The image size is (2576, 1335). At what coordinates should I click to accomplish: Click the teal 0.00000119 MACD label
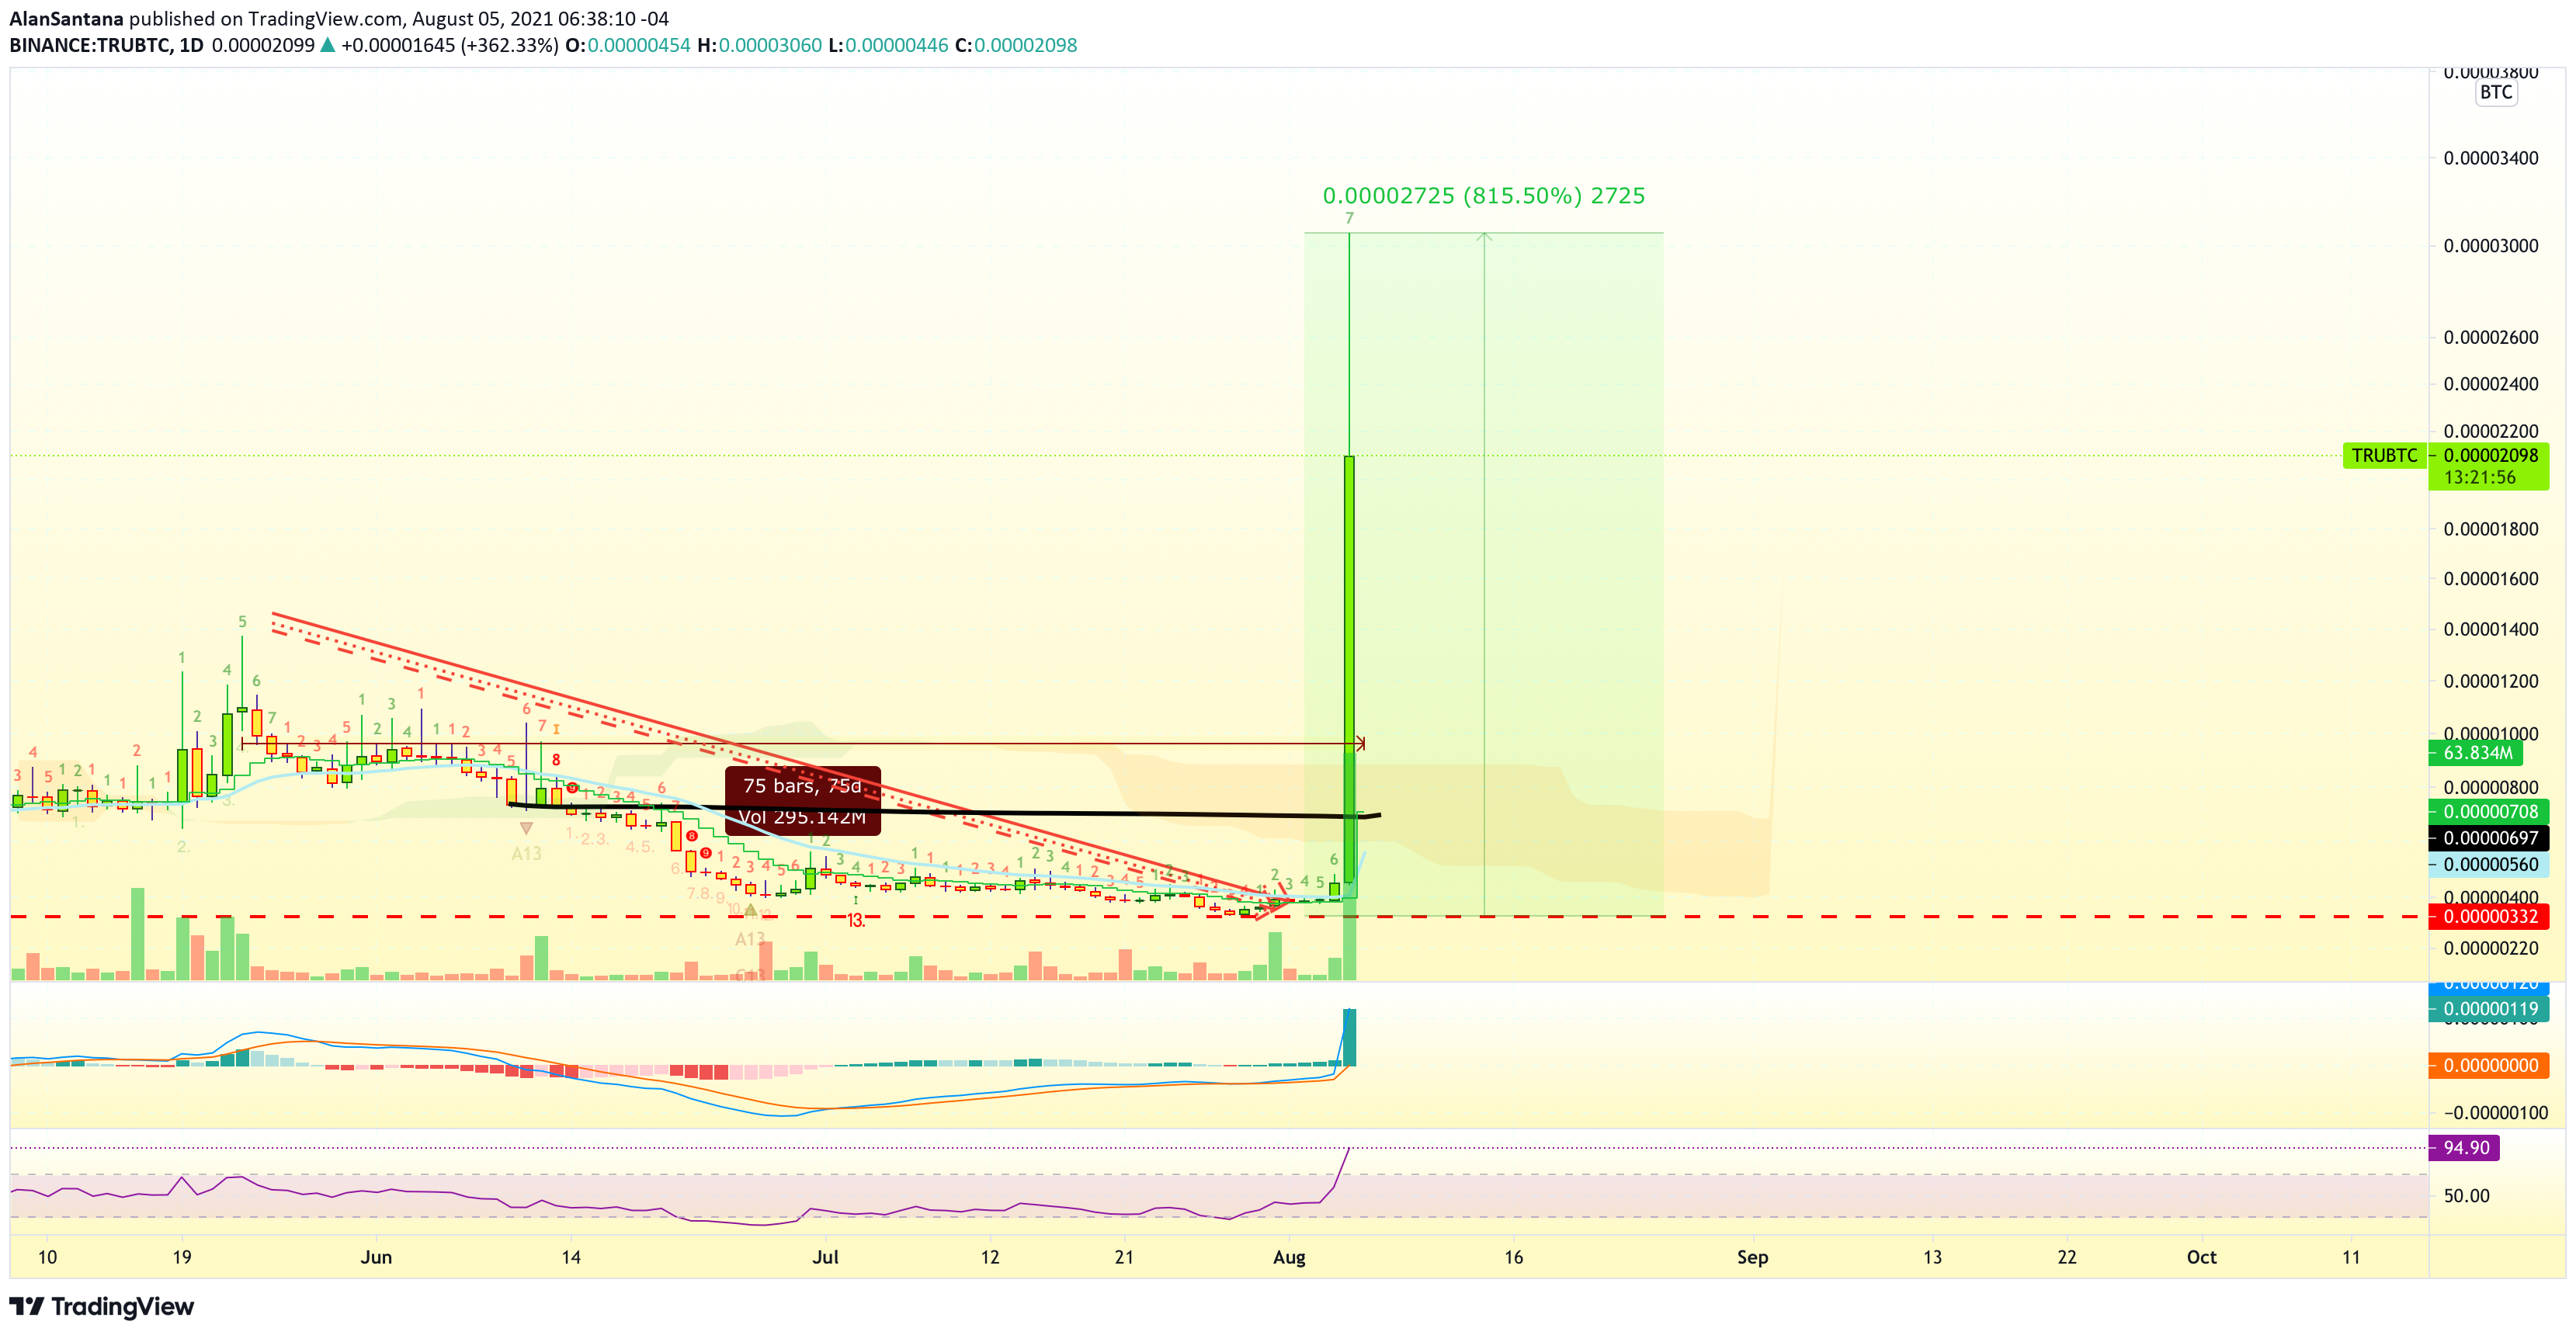click(x=2489, y=1009)
